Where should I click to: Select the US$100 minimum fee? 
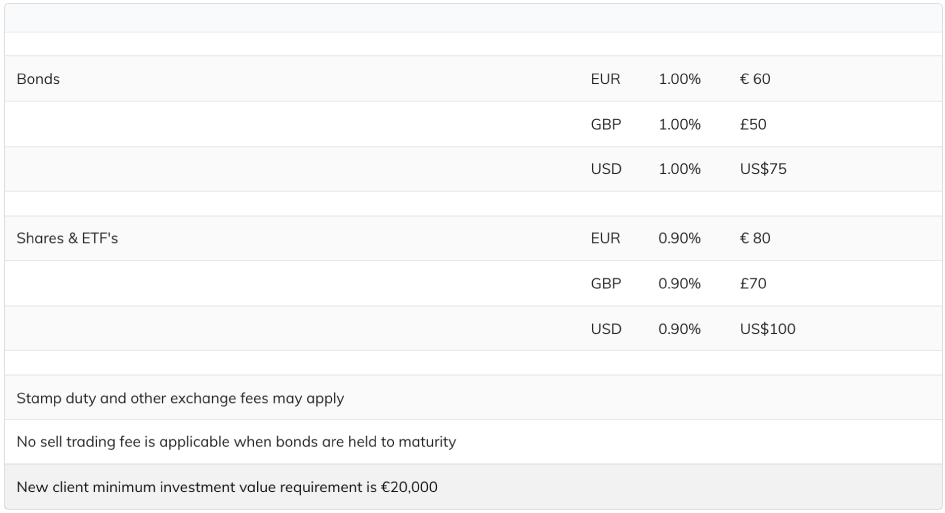coord(768,329)
